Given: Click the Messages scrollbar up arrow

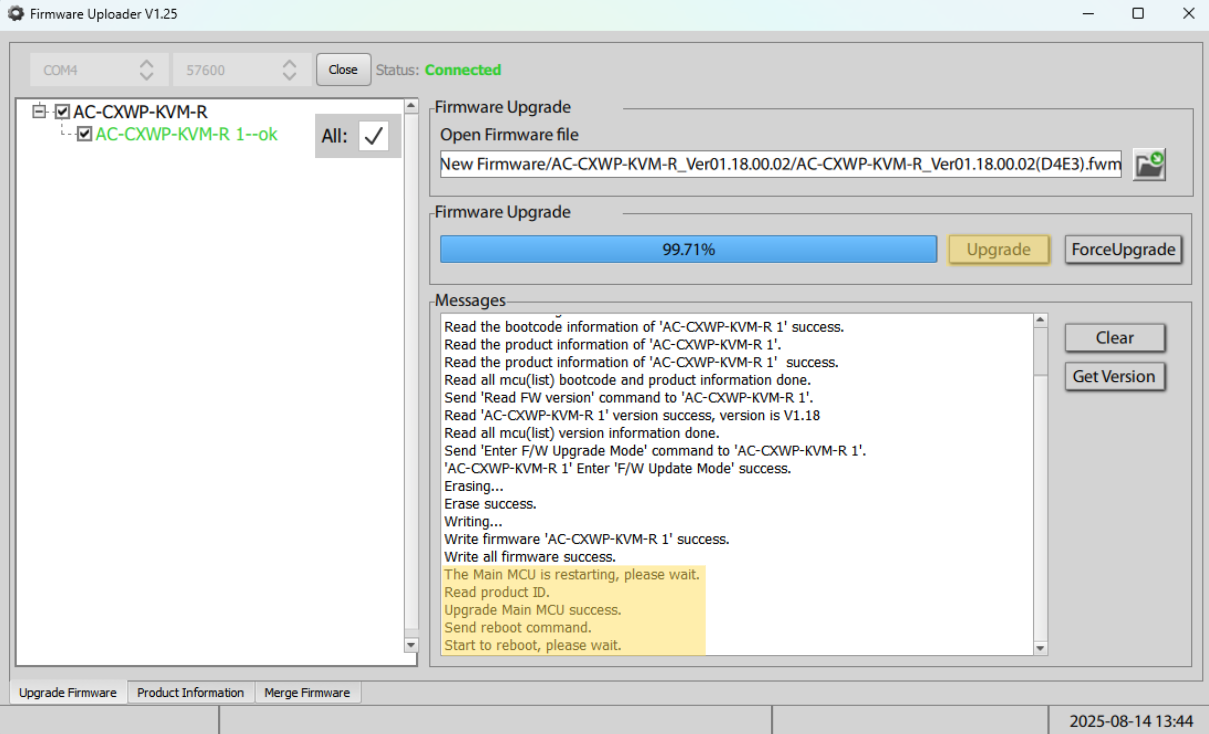Looking at the screenshot, I should (x=1040, y=321).
